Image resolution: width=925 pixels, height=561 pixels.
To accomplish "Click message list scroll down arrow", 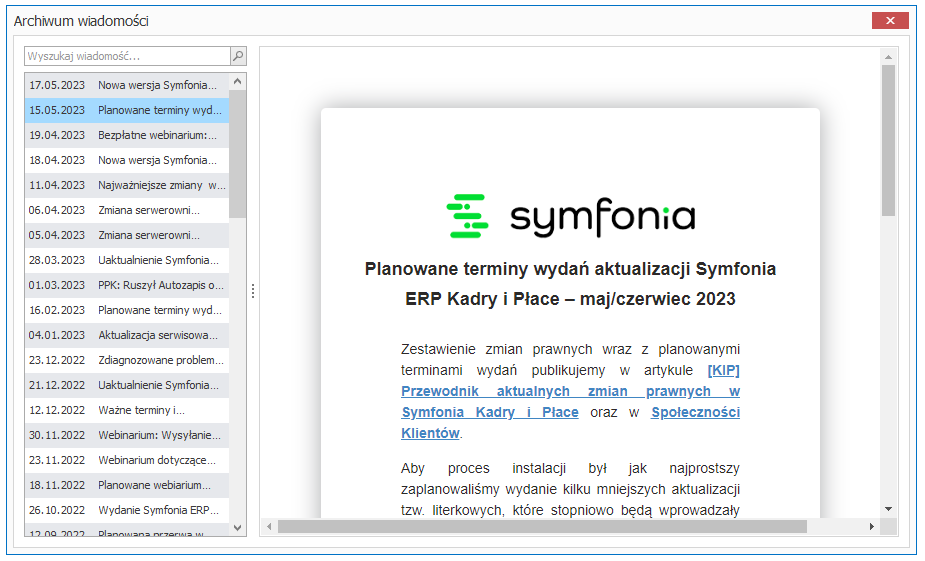I will (x=238, y=528).
